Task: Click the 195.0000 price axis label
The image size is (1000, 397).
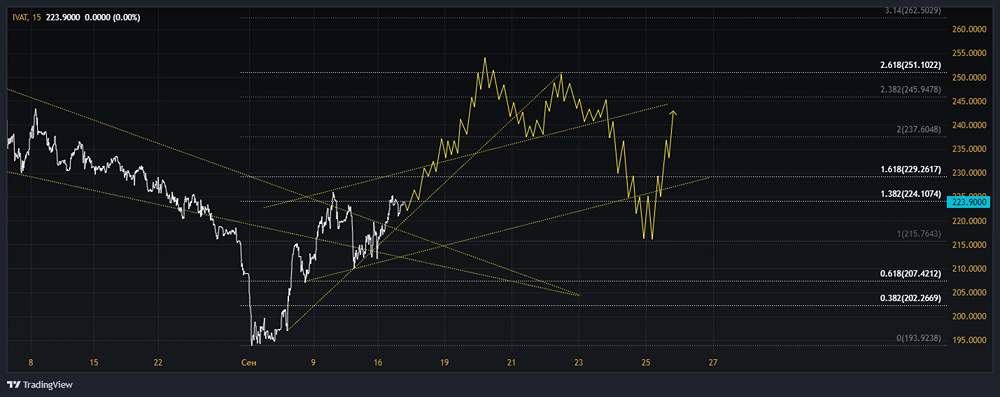Action: point(969,340)
